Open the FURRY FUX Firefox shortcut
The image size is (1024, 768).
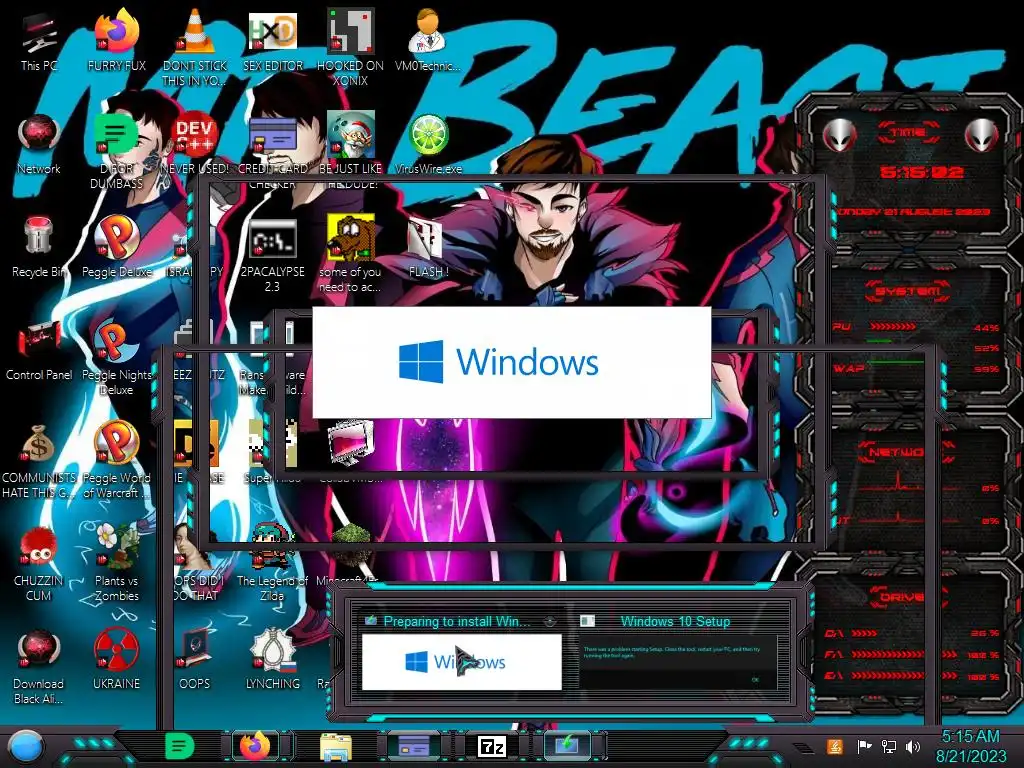[116, 41]
